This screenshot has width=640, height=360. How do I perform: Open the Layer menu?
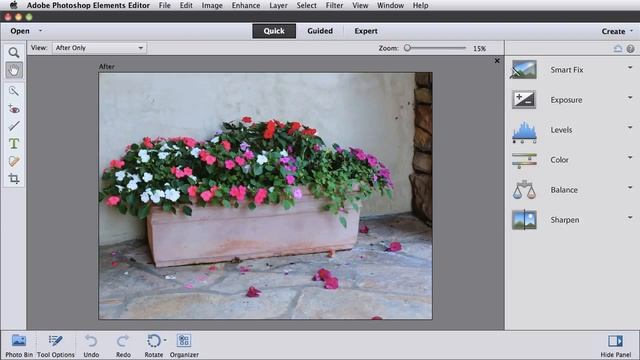tap(278, 5)
